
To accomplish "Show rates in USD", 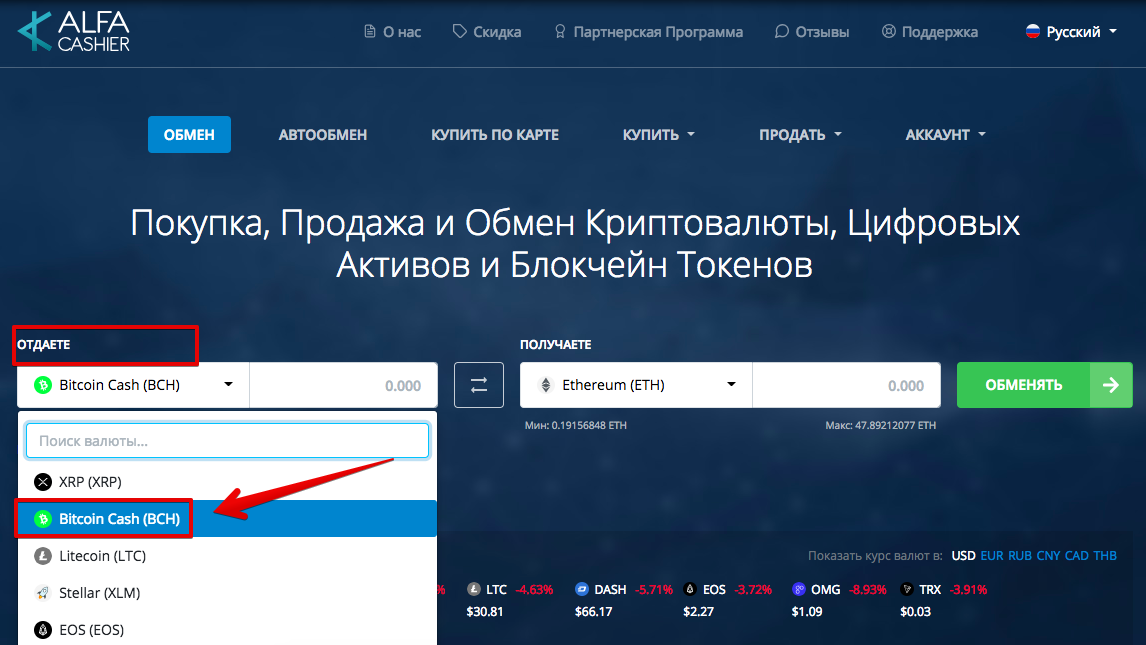I will point(963,556).
